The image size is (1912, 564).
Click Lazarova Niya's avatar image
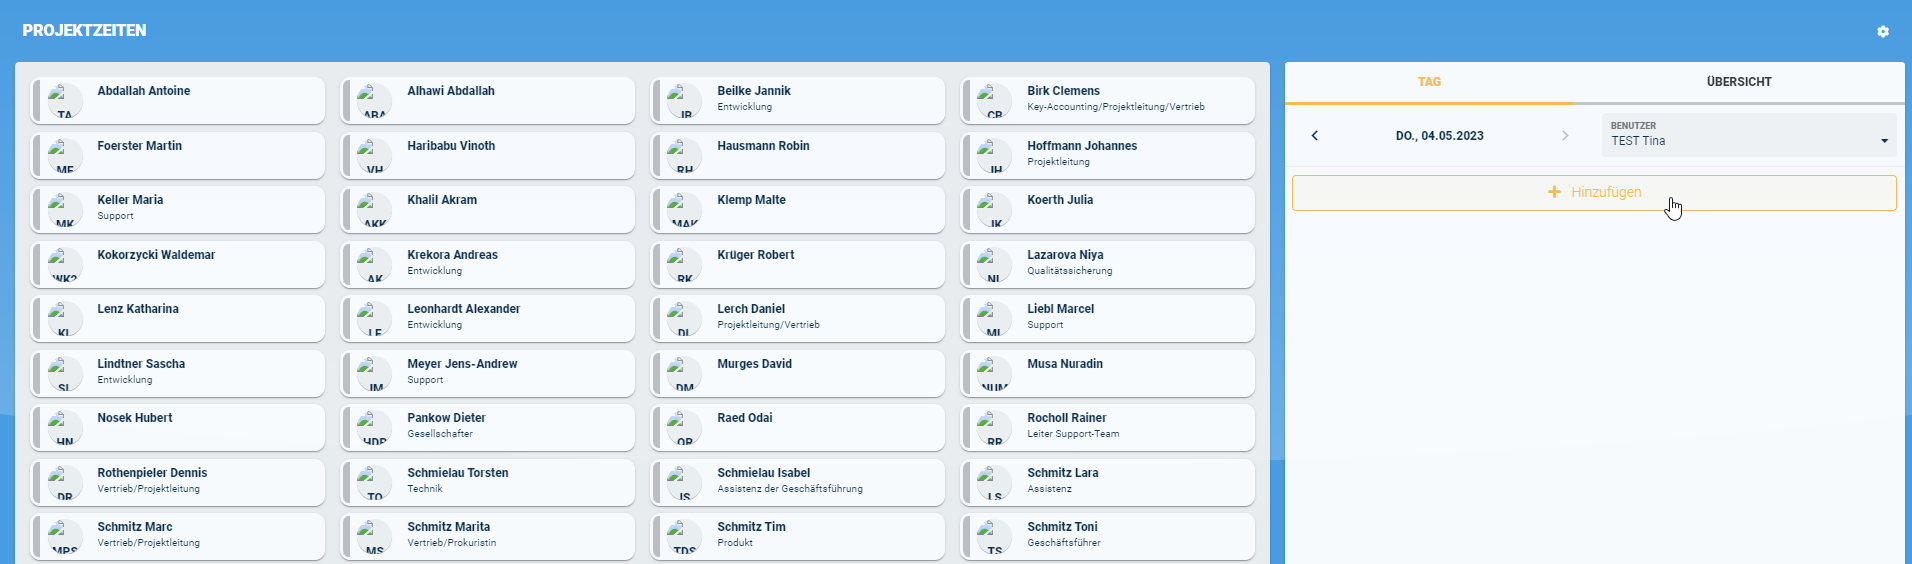[994, 265]
